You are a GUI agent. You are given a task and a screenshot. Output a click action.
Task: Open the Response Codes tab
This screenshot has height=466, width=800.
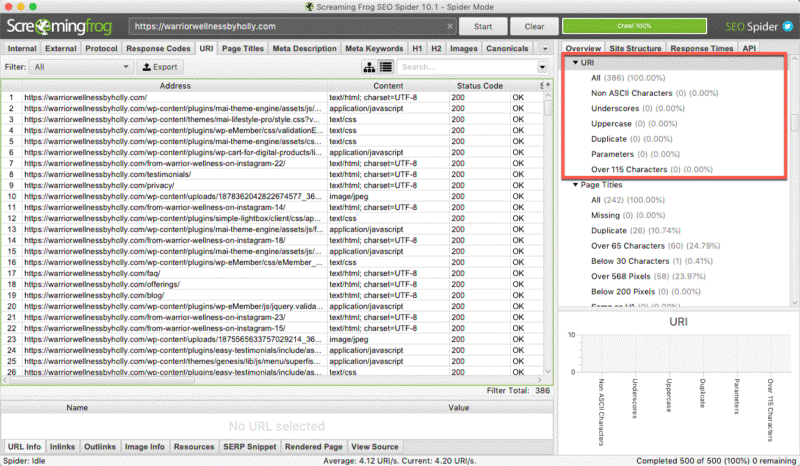pos(158,48)
